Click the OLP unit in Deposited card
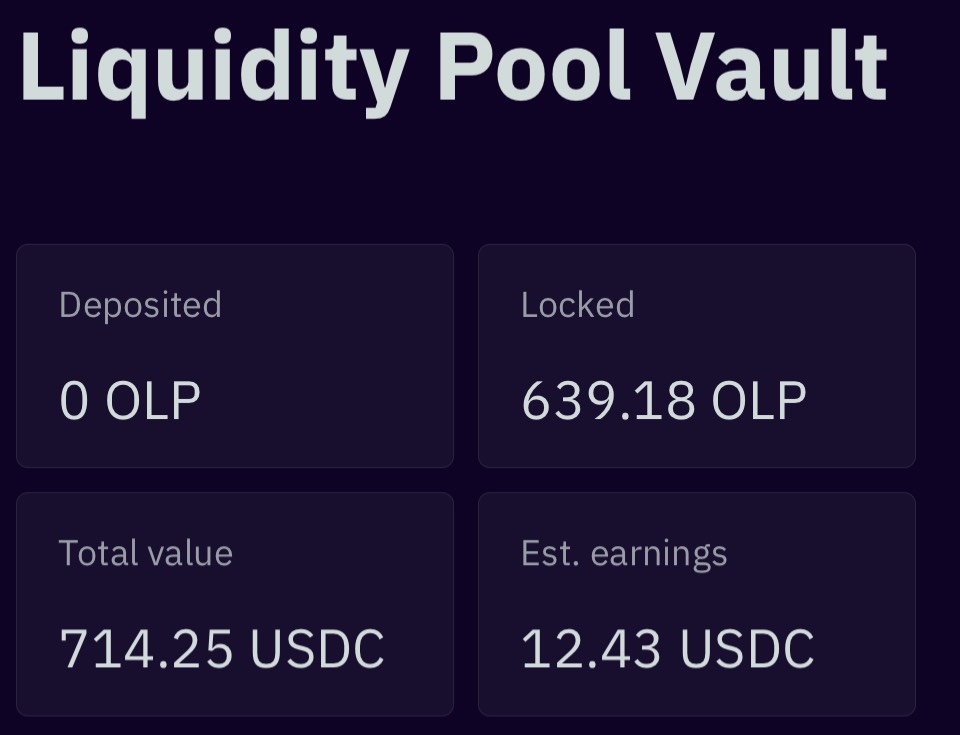960x735 pixels. click(153, 400)
